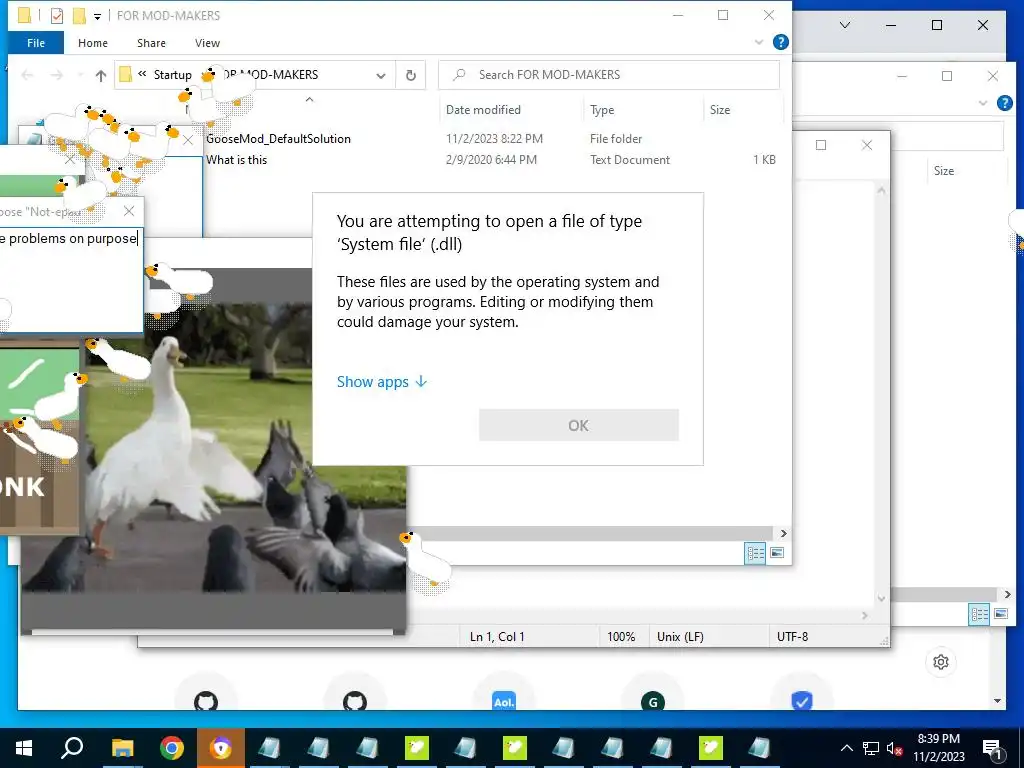
Task: Click the Explorer forward arrow
Action: 57,75
